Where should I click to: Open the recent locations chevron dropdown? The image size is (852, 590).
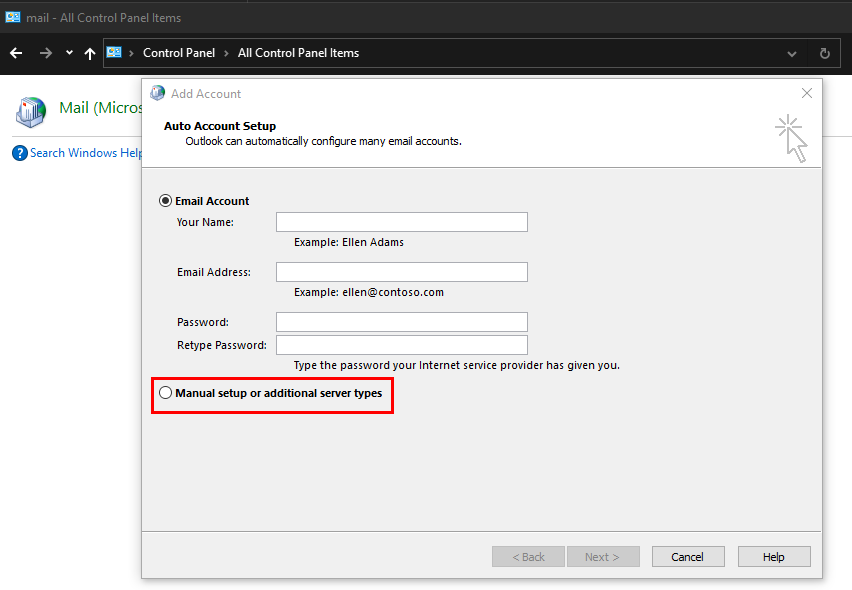68,52
